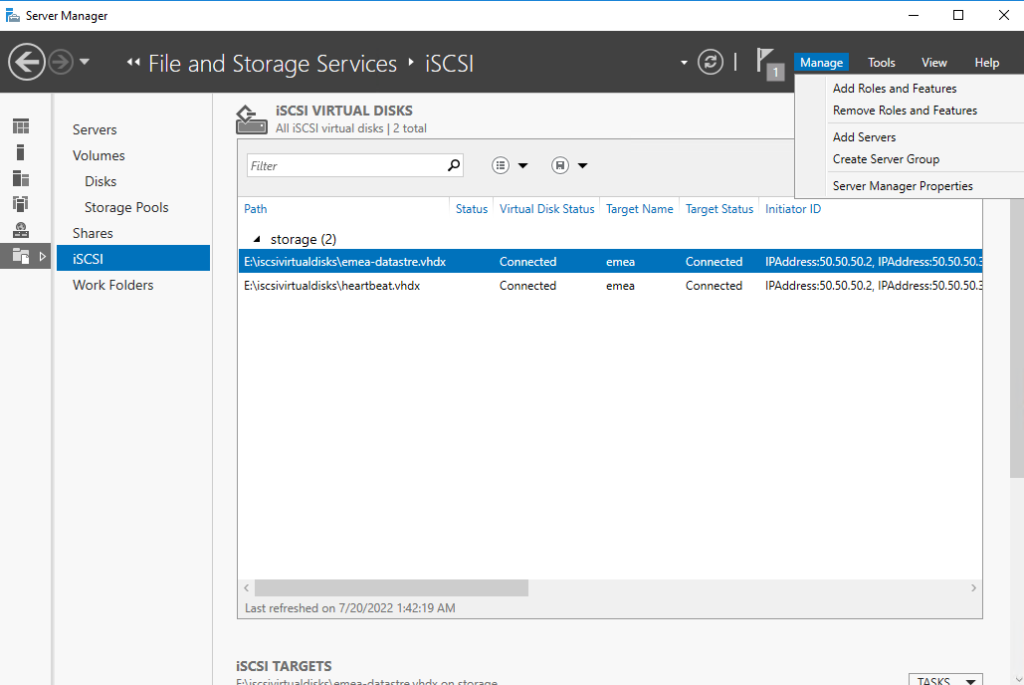Open the saved filters dropdown arrow
Image resolution: width=1024 pixels, height=685 pixels.
582,164
